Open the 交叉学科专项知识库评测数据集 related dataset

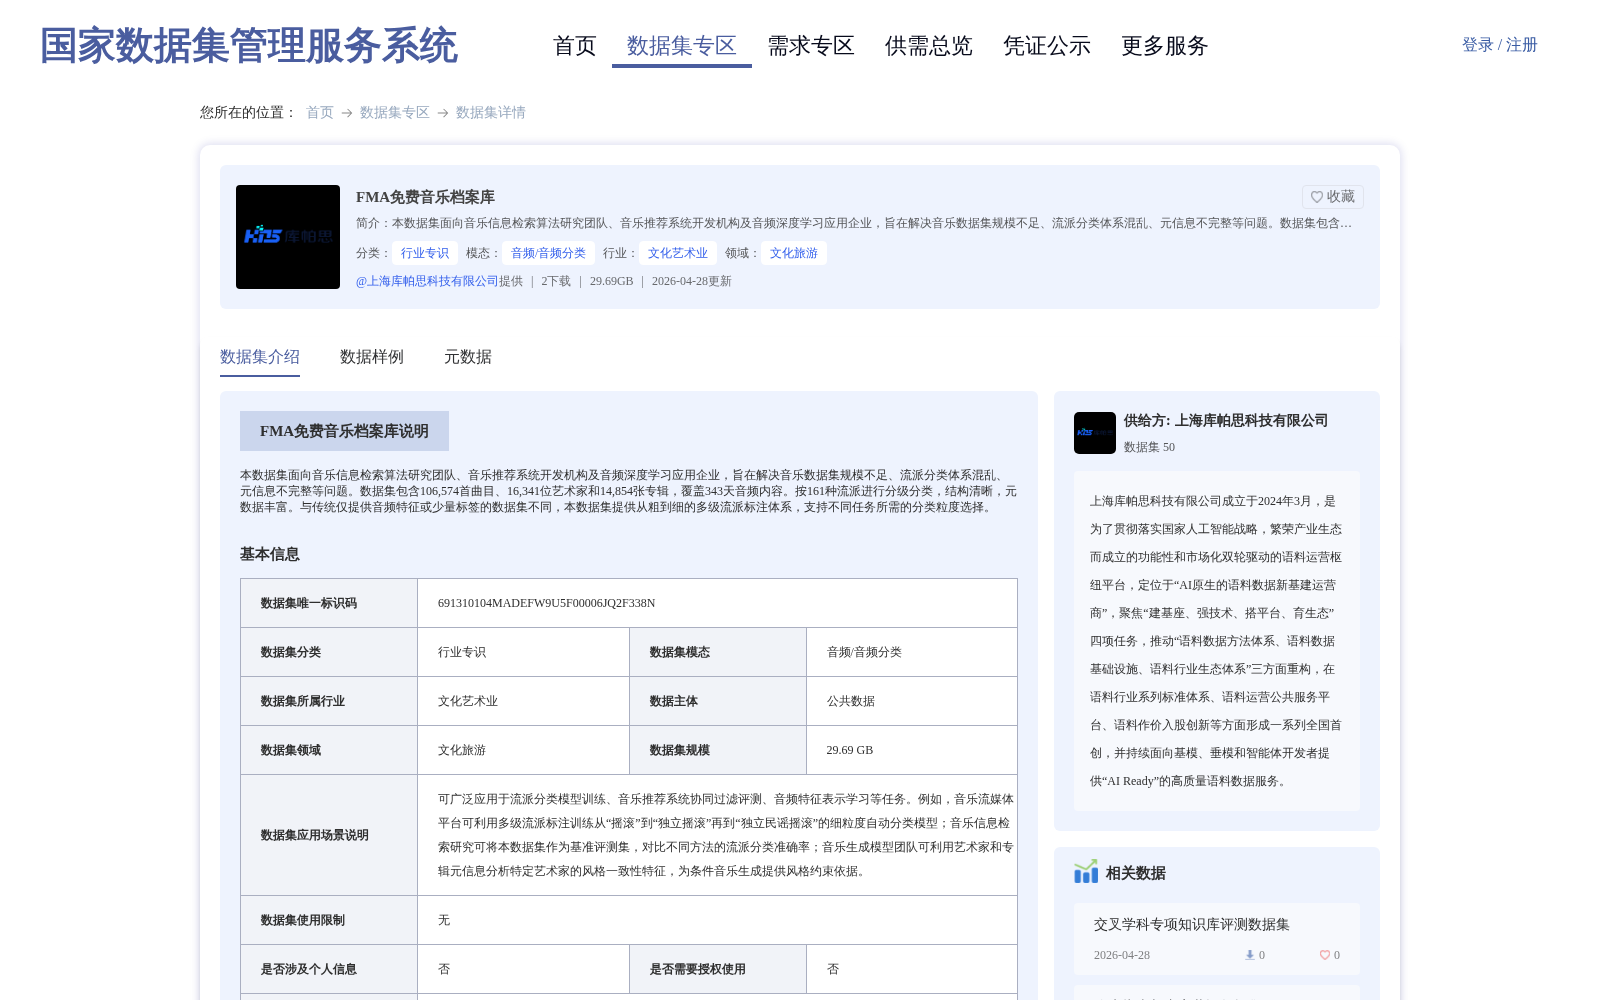1192,925
